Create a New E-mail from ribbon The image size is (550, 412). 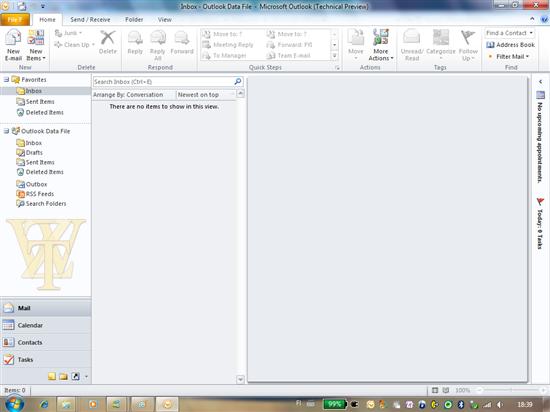tap(13, 45)
